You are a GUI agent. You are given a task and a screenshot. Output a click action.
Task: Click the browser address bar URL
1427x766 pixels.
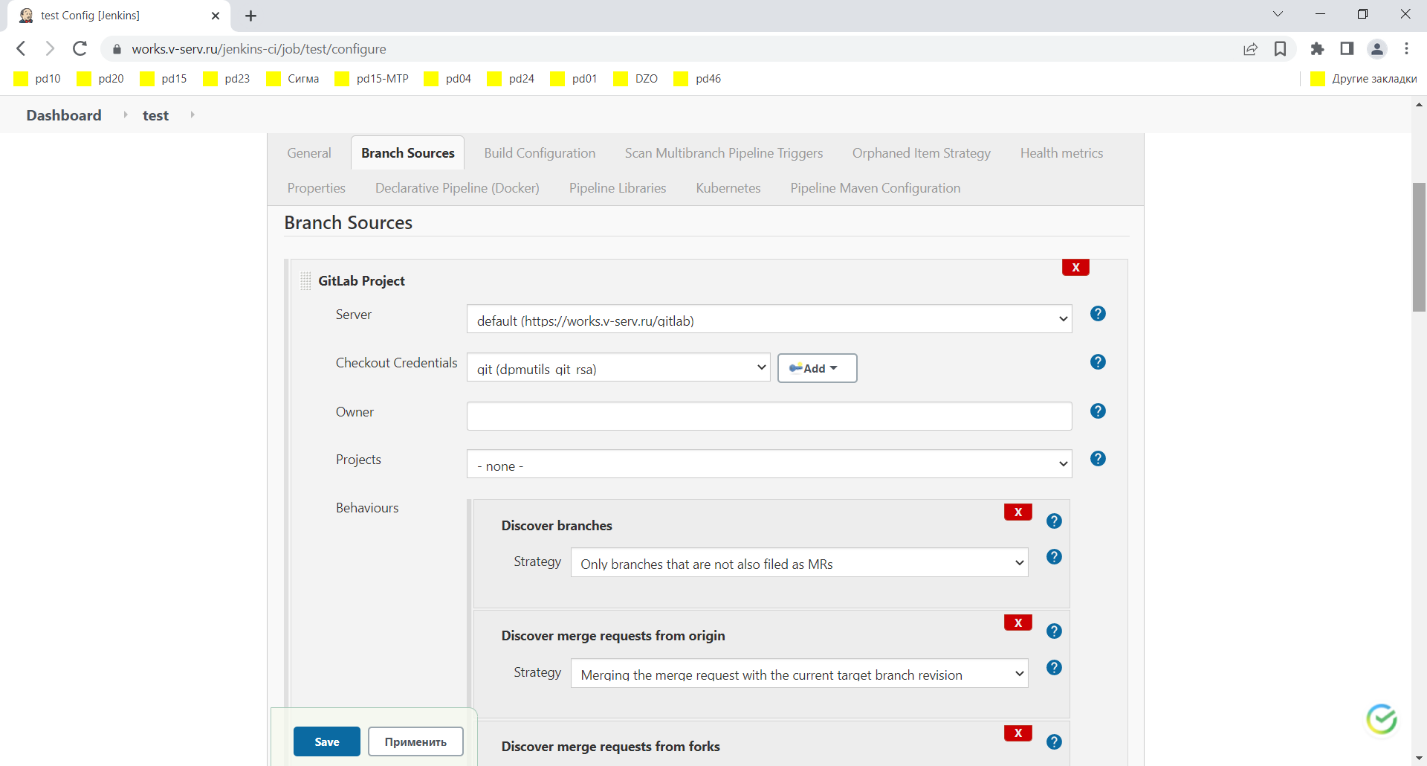(x=259, y=49)
